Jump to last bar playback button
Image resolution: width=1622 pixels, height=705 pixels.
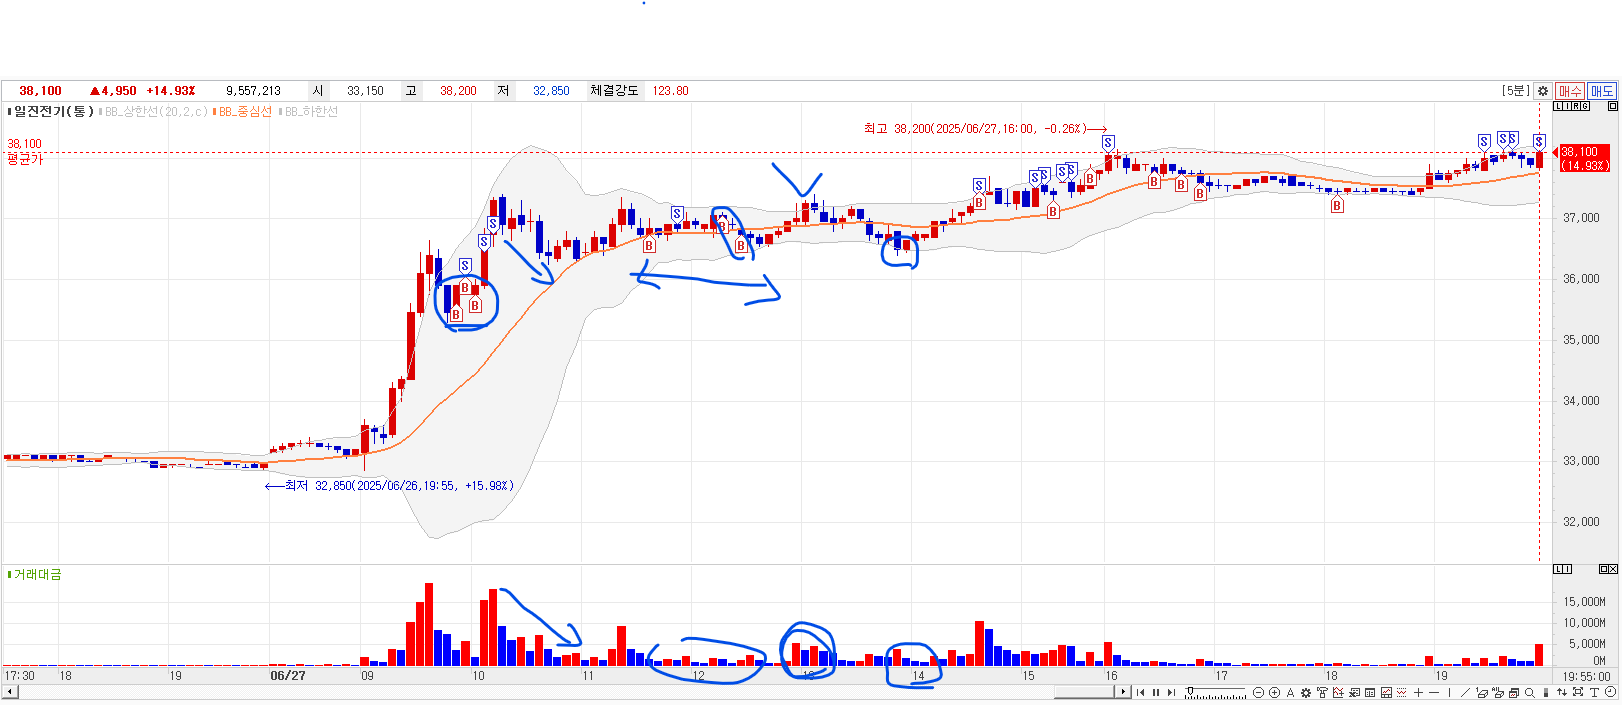click(1171, 692)
